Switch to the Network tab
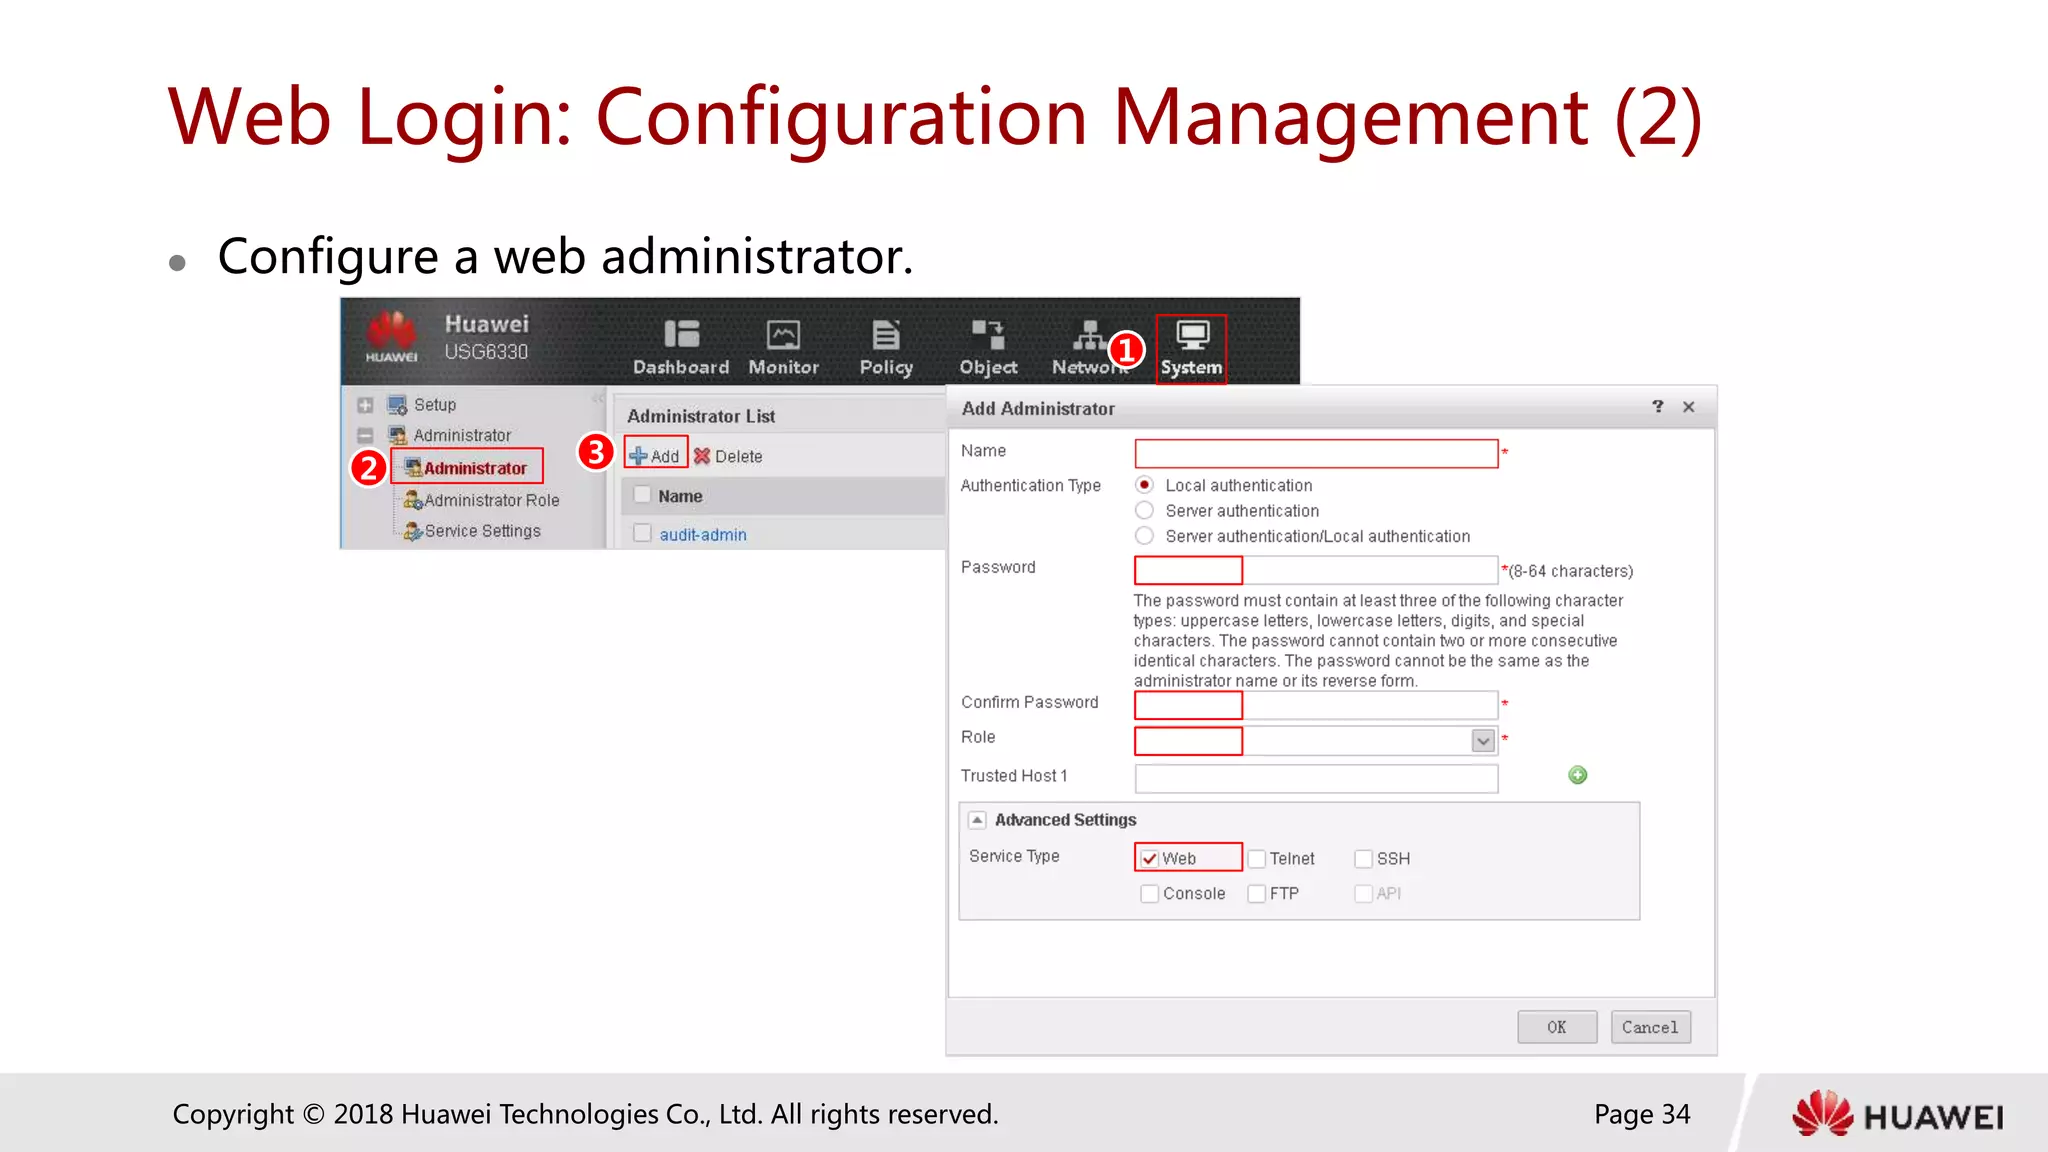 click(x=1088, y=348)
